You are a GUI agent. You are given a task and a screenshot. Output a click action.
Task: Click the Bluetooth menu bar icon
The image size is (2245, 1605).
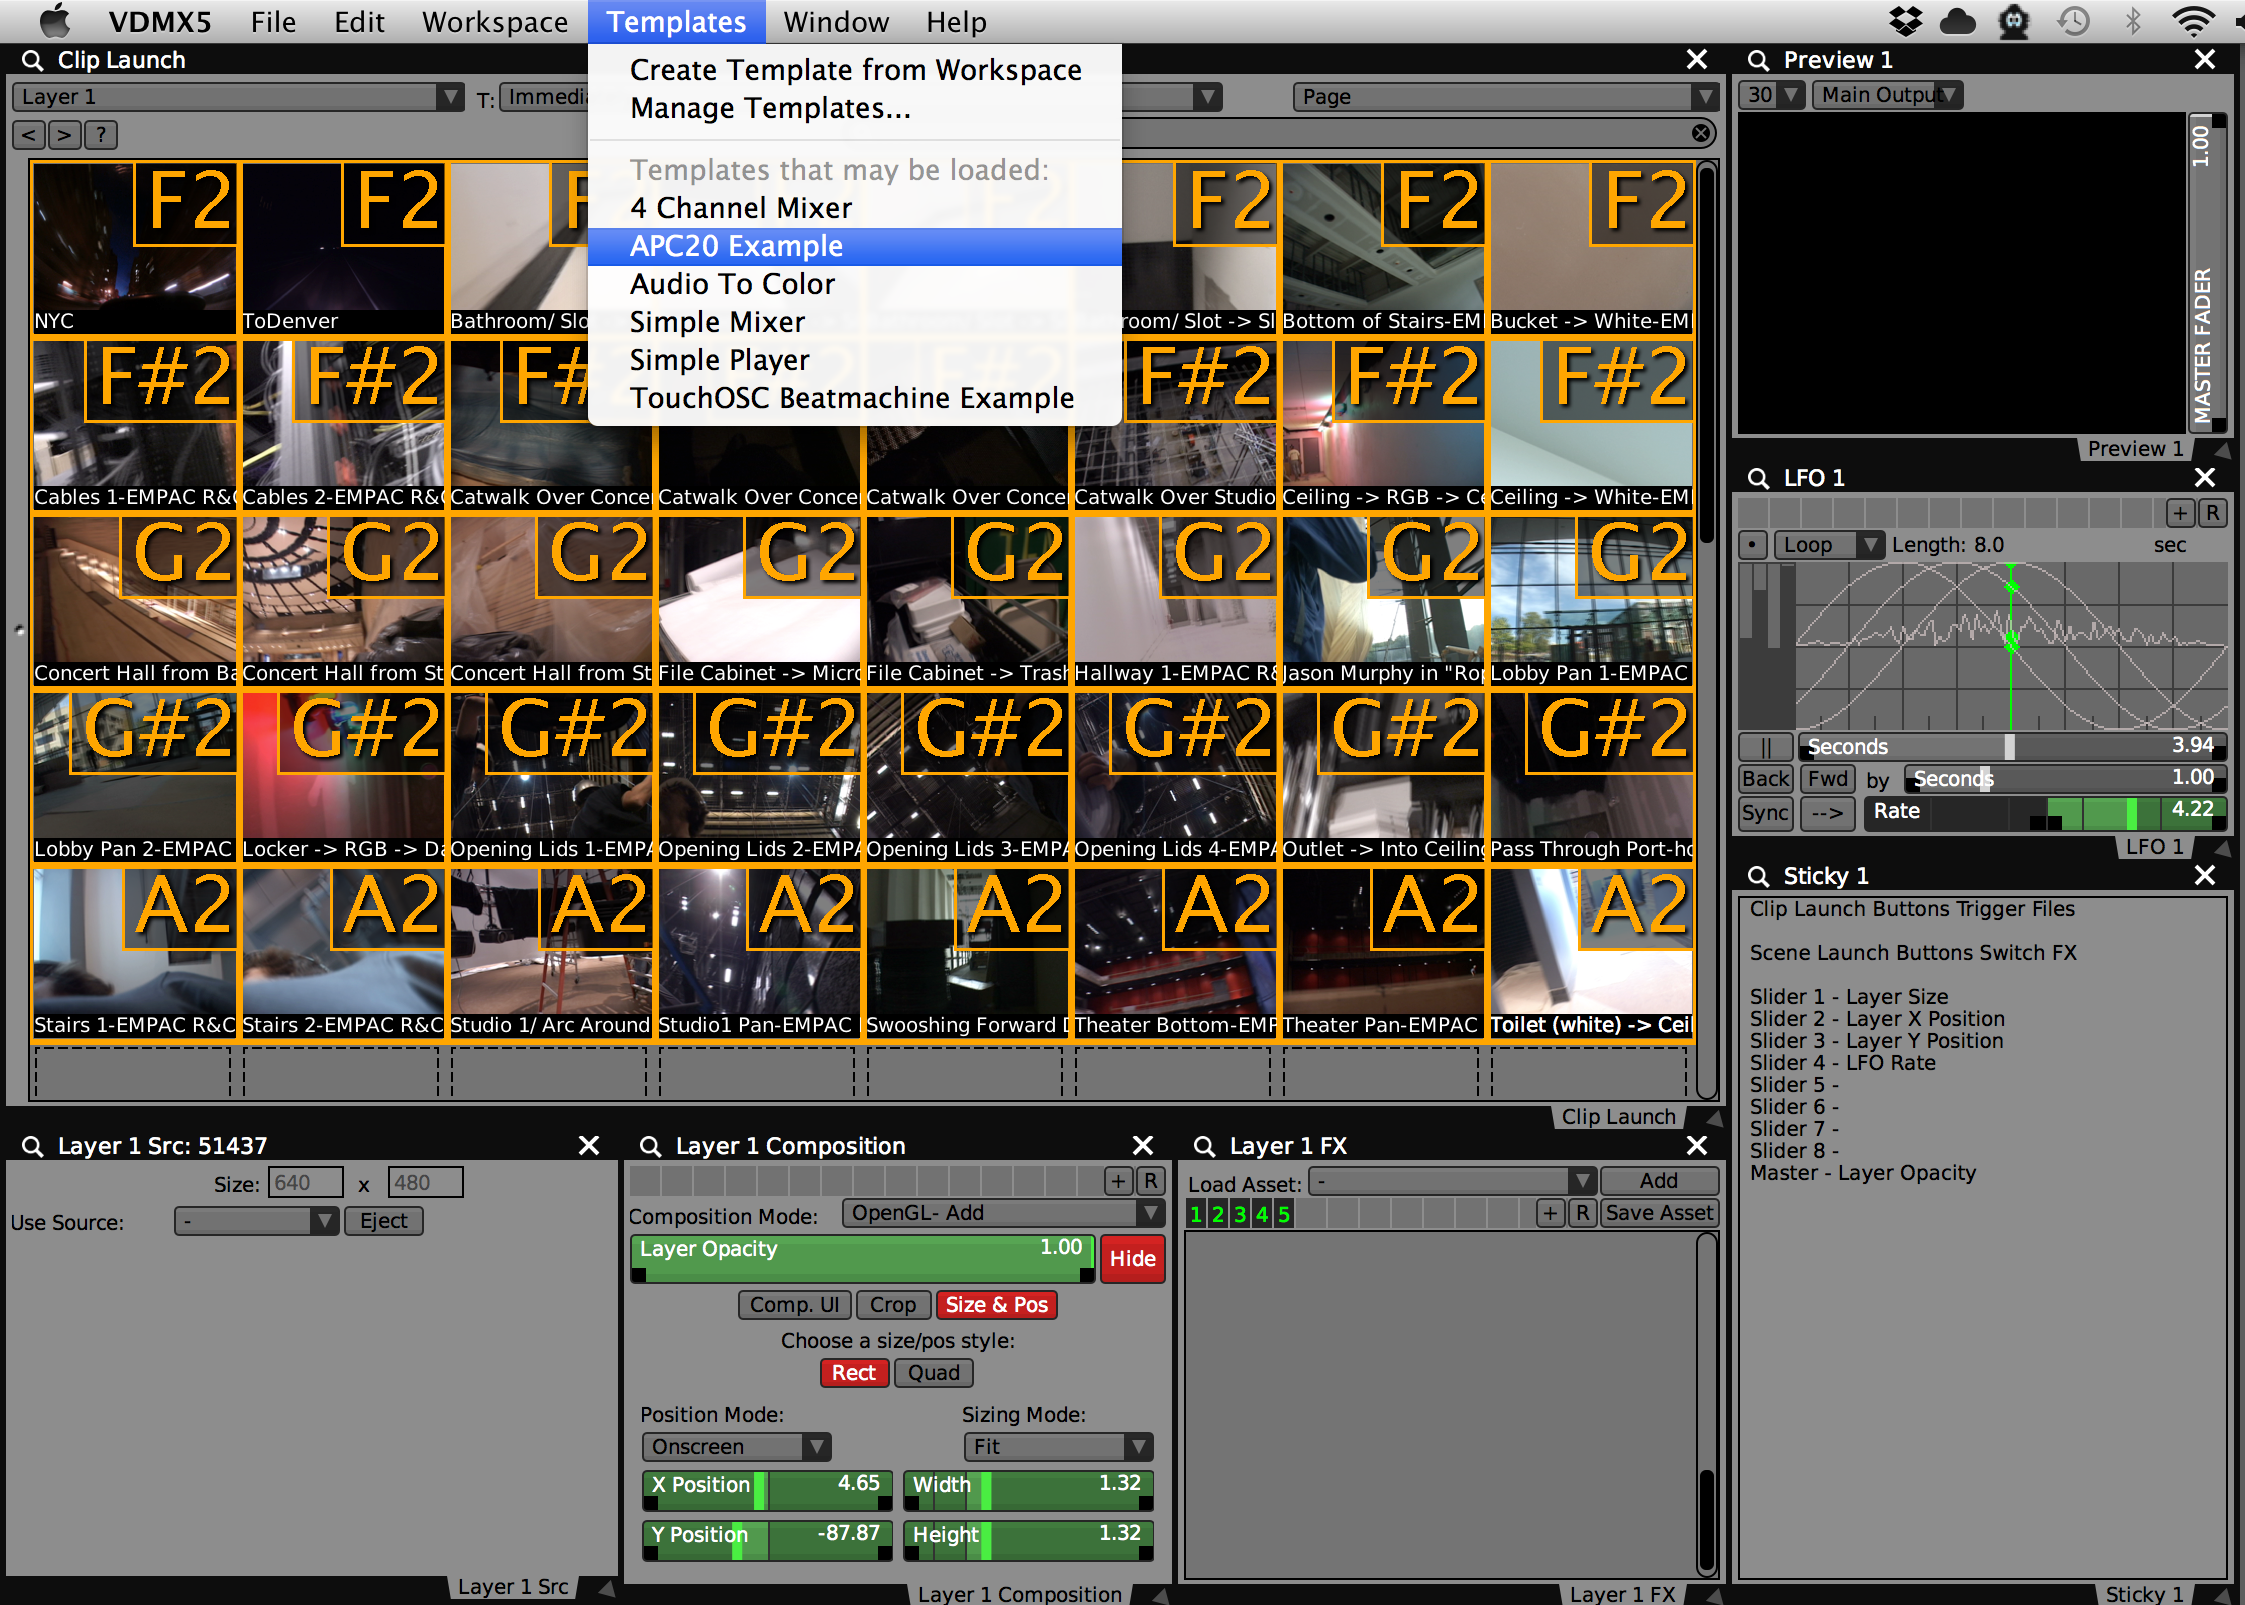tap(2133, 21)
